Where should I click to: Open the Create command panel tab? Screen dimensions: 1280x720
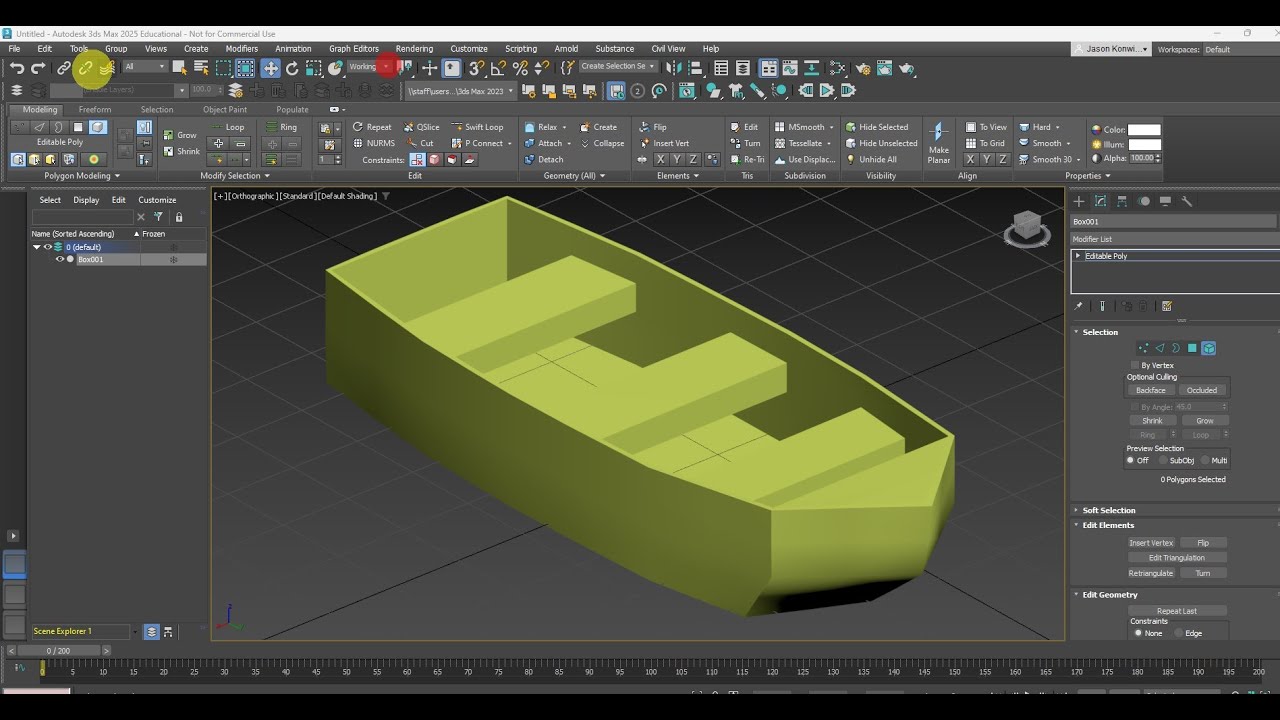1079,201
